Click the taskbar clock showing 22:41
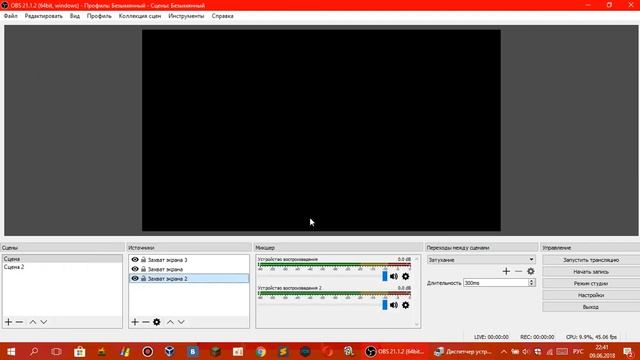Viewport: 640px width, 360px height. (x=602, y=351)
